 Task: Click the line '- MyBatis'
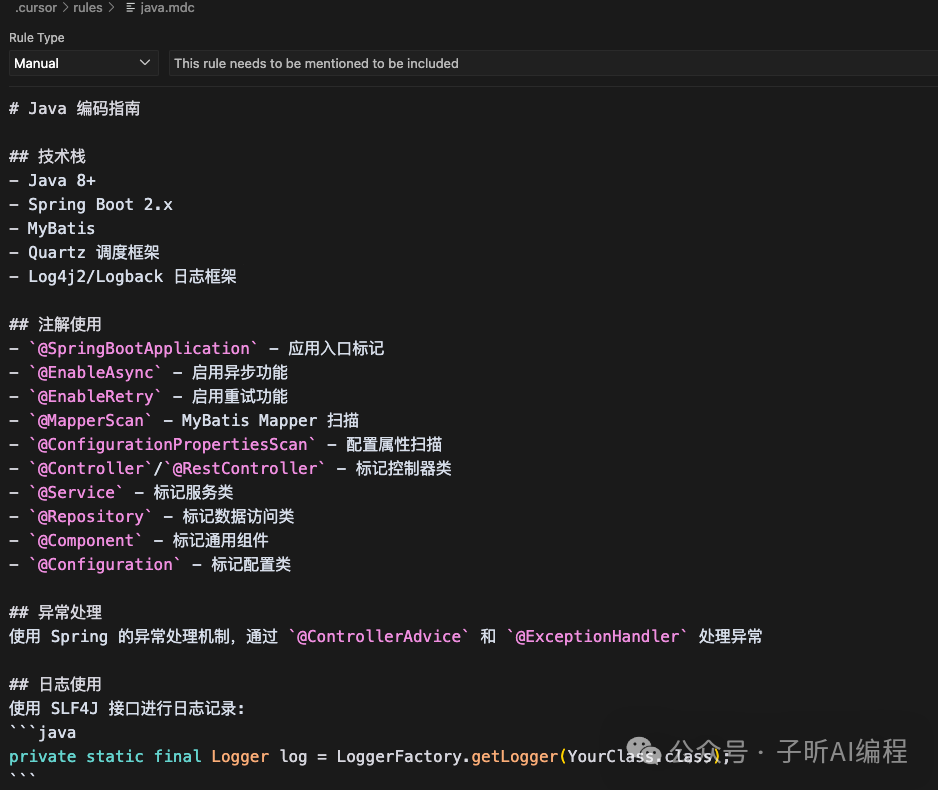tap(52, 228)
